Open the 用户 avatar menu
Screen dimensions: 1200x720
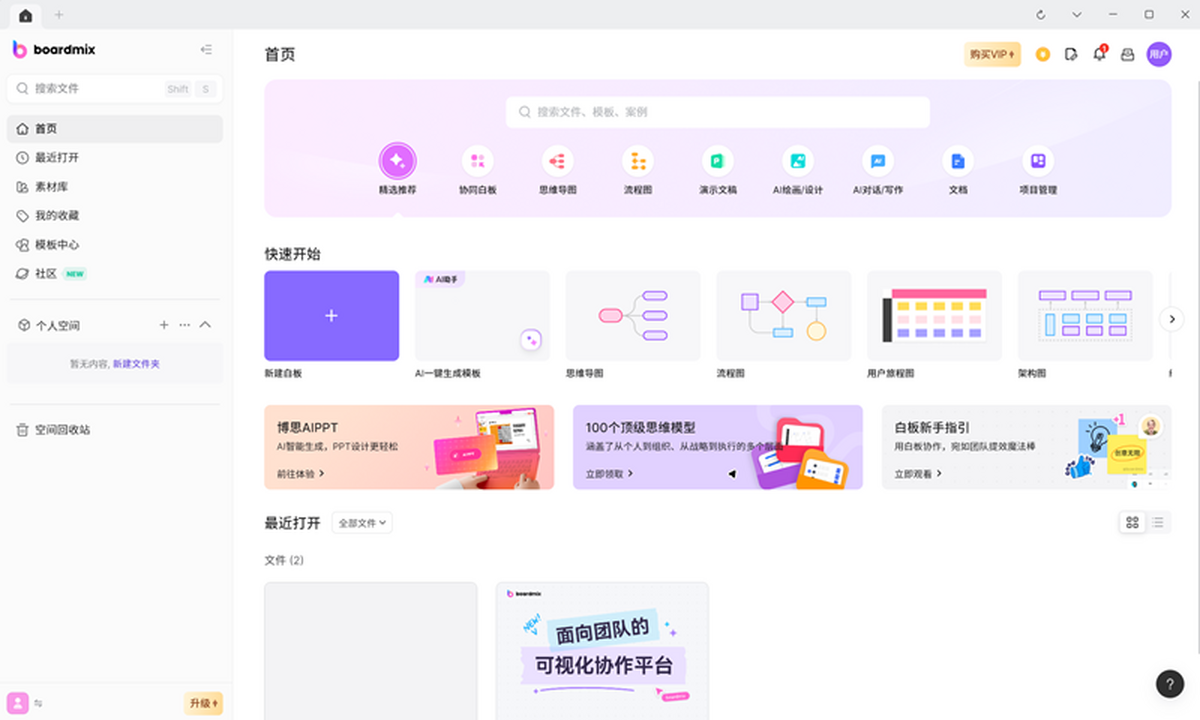coord(1159,54)
